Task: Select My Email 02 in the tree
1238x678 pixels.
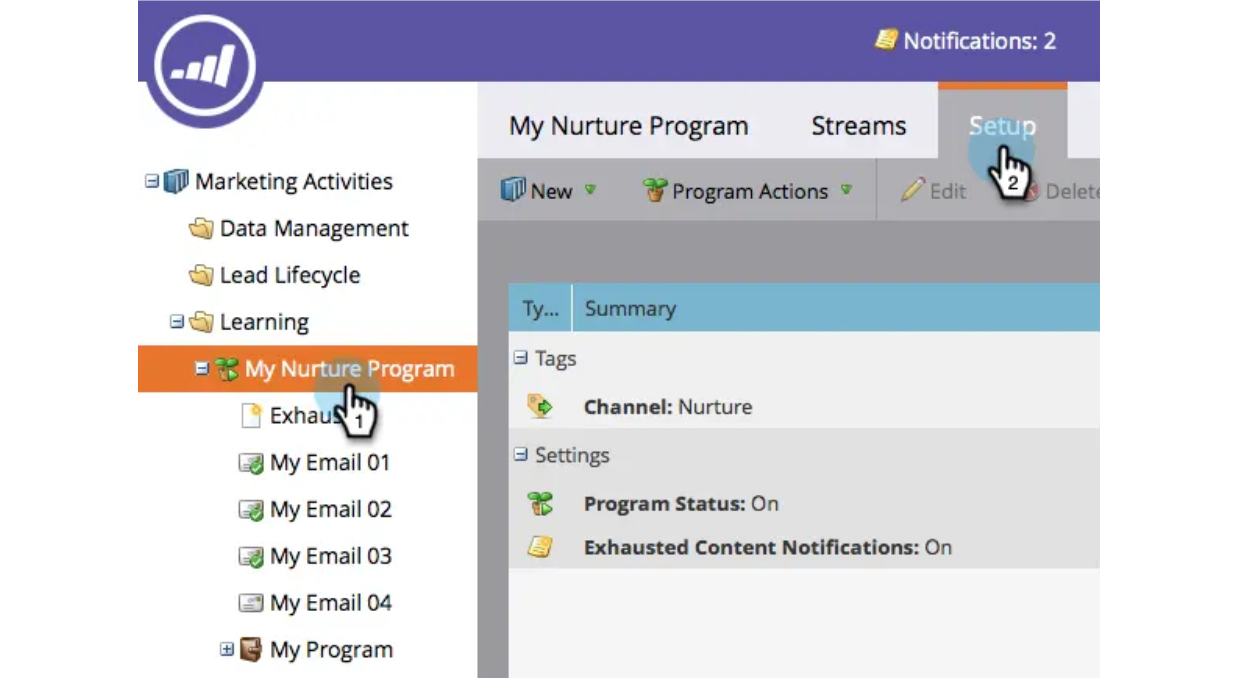Action: tap(330, 510)
